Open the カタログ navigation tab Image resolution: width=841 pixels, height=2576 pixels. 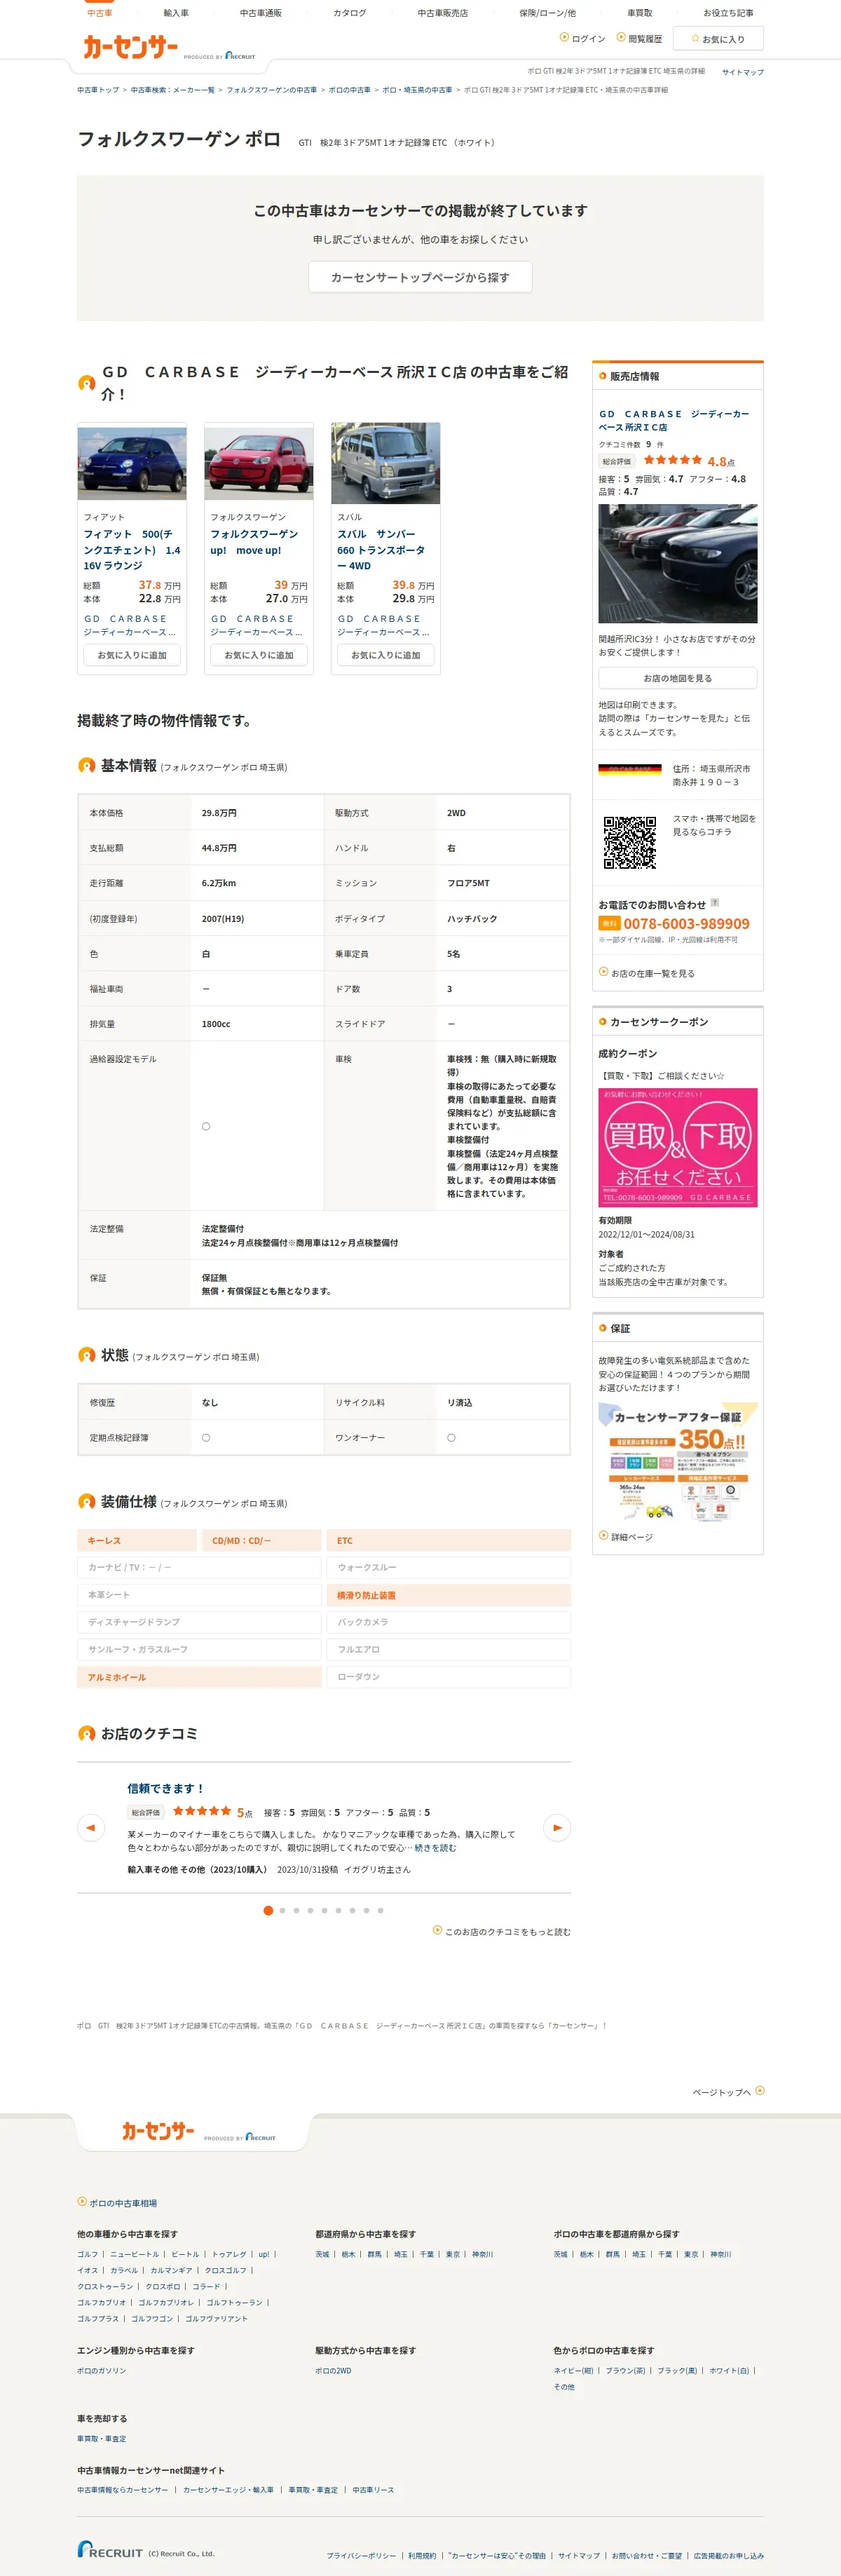350,13
